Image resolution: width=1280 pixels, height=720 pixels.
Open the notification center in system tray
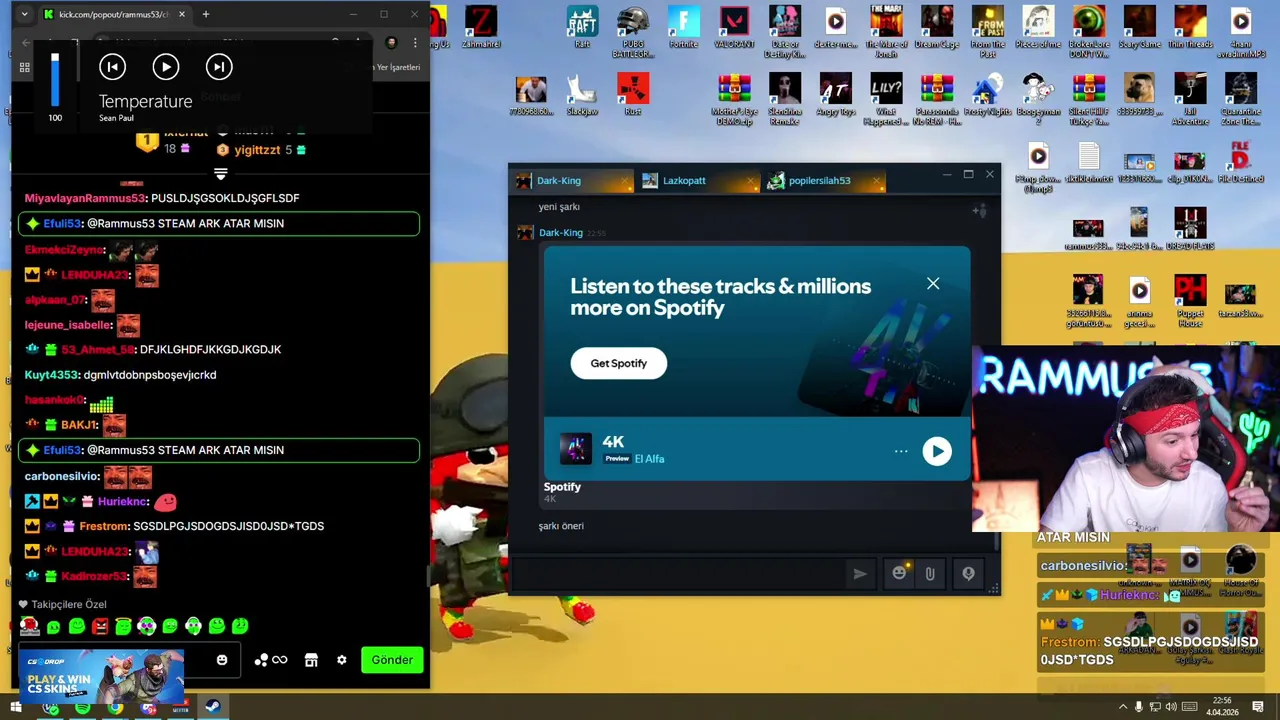(x=1259, y=707)
